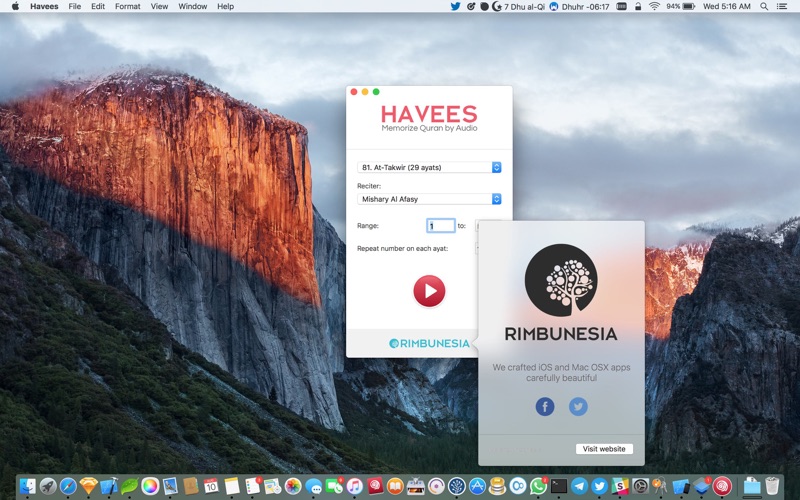Open iBooks from the dock
The width and height of the screenshot is (800, 500).
(x=395, y=486)
